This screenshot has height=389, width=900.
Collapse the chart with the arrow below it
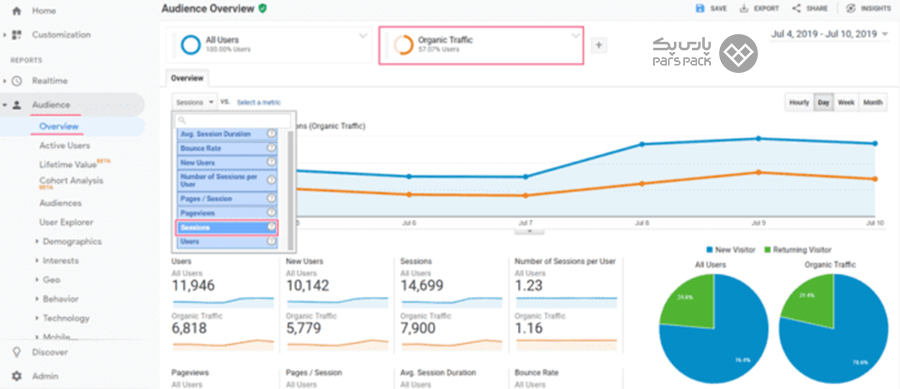[x=529, y=231]
